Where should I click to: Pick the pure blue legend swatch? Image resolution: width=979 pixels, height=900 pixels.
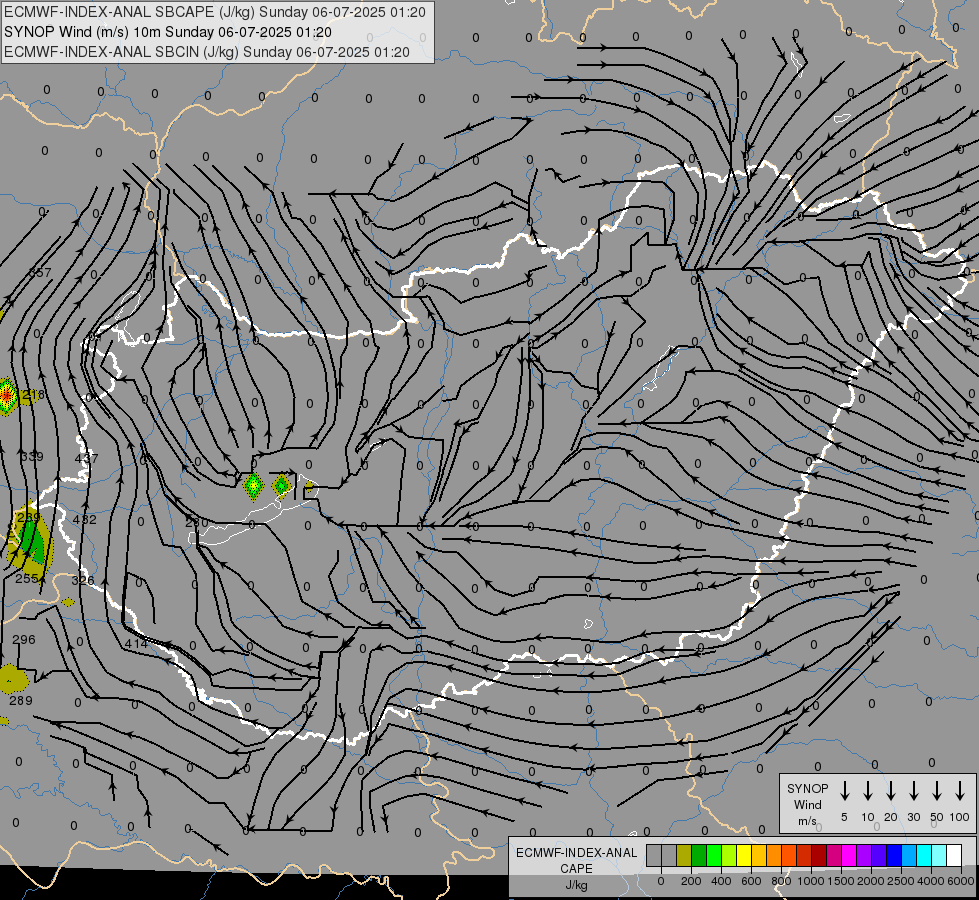click(x=893, y=855)
